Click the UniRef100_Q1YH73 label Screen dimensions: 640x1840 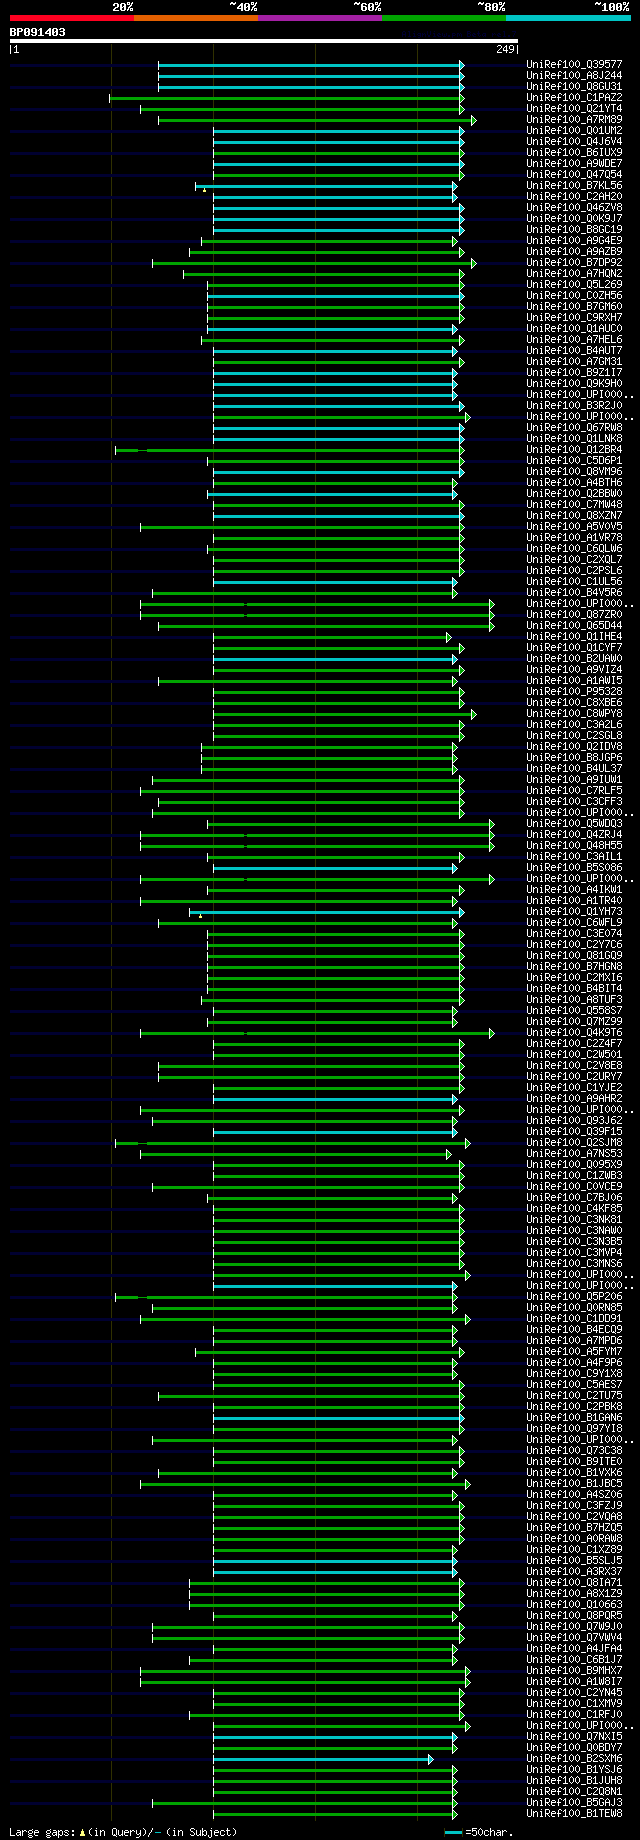(x=574, y=911)
